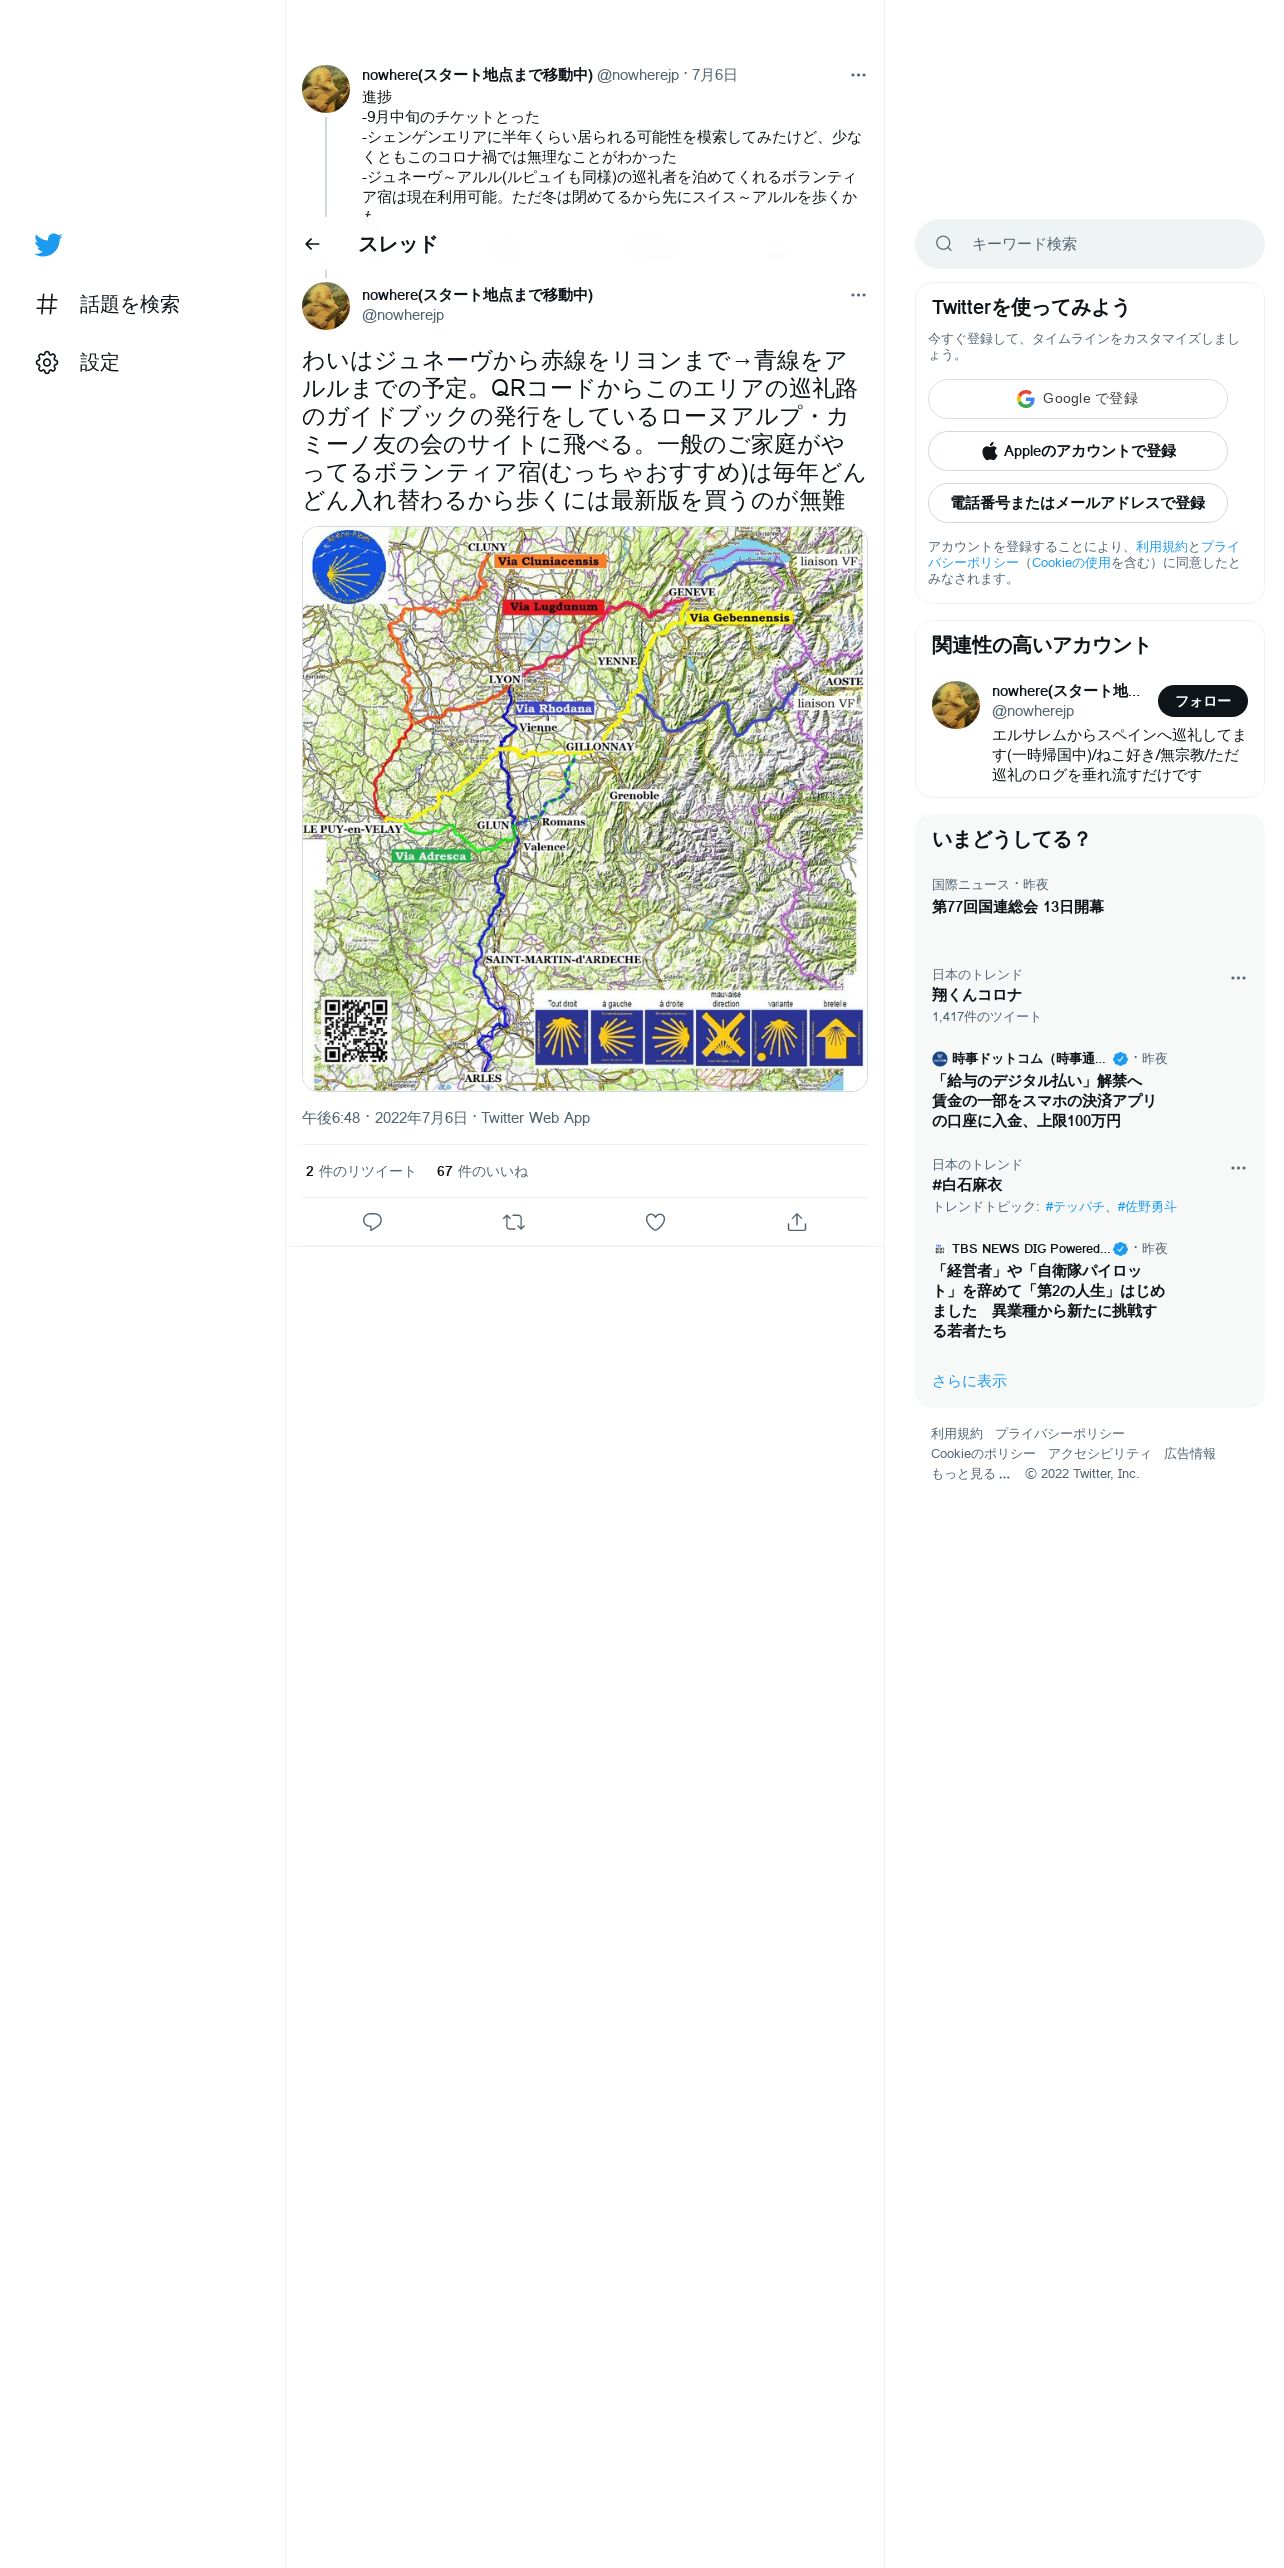Viewport: 1284px width, 2568px height.
Task: Click the reply speech bubble icon
Action: [372, 1222]
